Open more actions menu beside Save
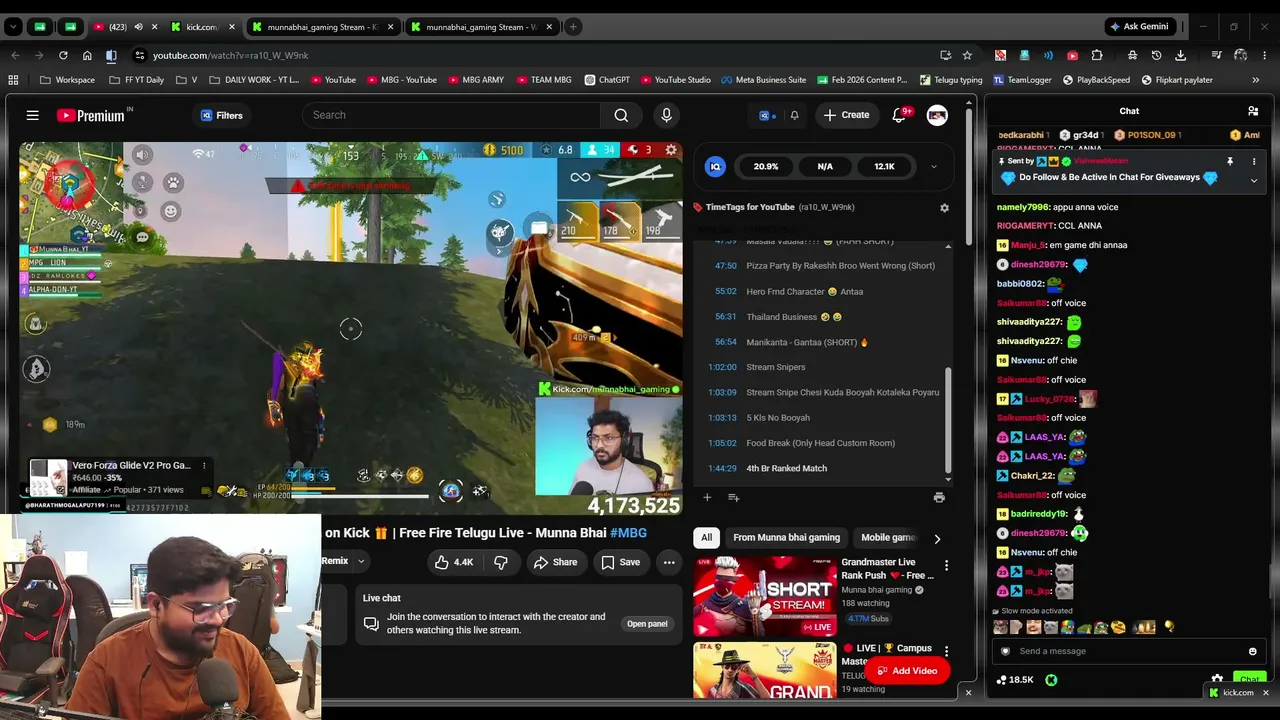The height and width of the screenshot is (720, 1280). coord(669,562)
